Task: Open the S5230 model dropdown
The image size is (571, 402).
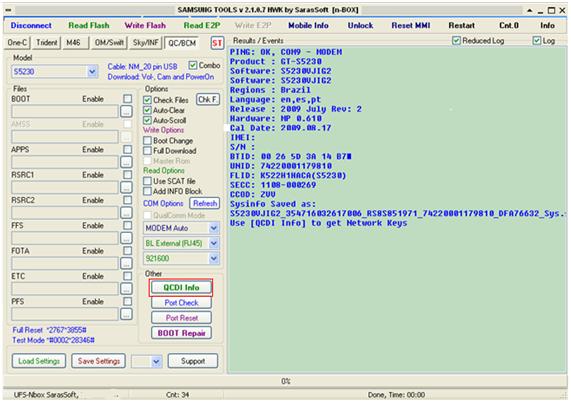Action: 92,71
